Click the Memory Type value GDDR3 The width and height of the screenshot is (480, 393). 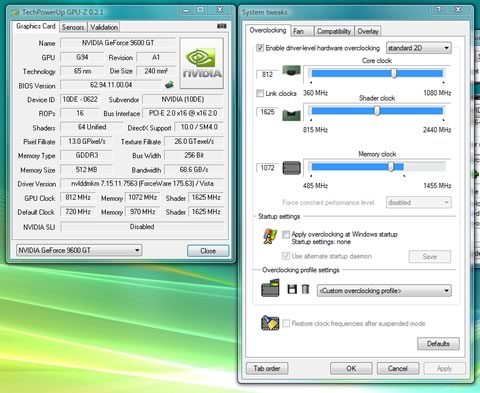tap(87, 155)
